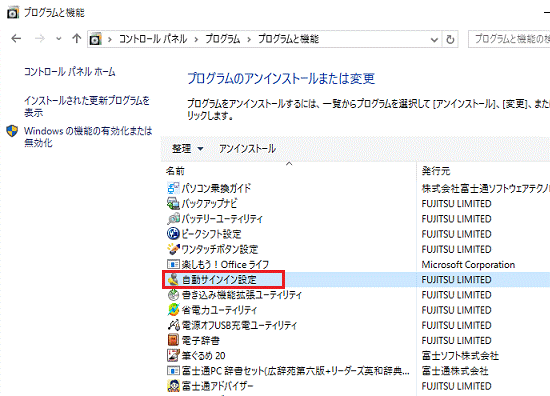
Task: Select 電源オフUSB充電ユーティリティ list entry
Action: 239,325
